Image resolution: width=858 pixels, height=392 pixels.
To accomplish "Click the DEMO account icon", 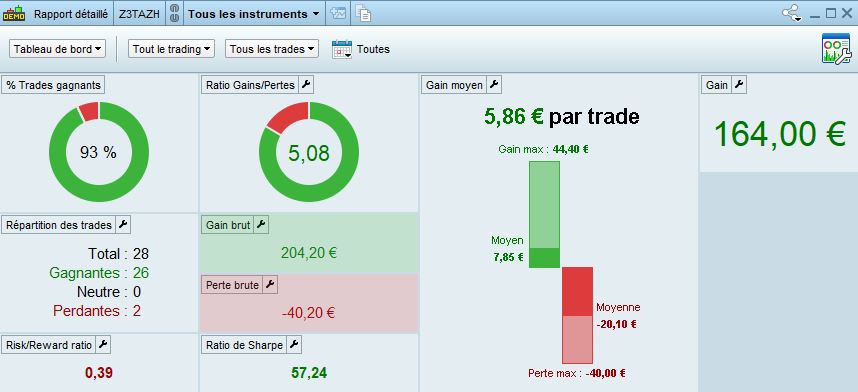I will (14, 13).
